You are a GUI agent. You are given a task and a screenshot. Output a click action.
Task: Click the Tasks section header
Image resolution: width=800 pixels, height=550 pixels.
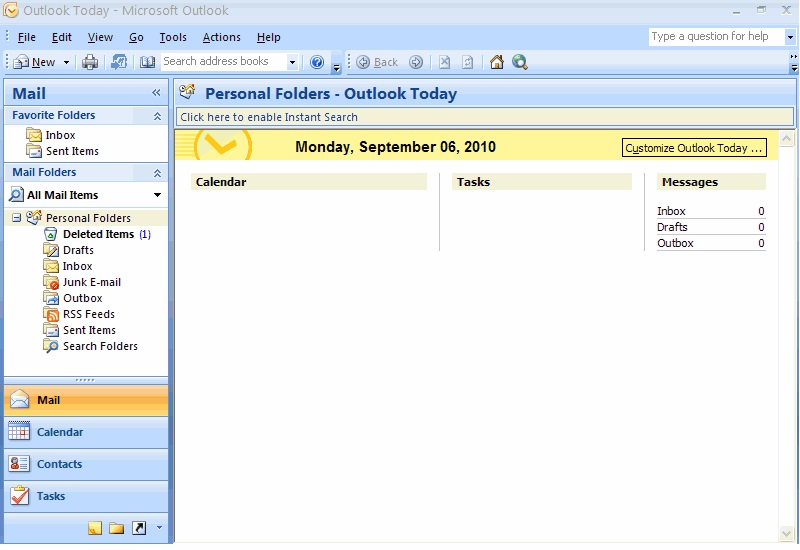tap(541, 182)
